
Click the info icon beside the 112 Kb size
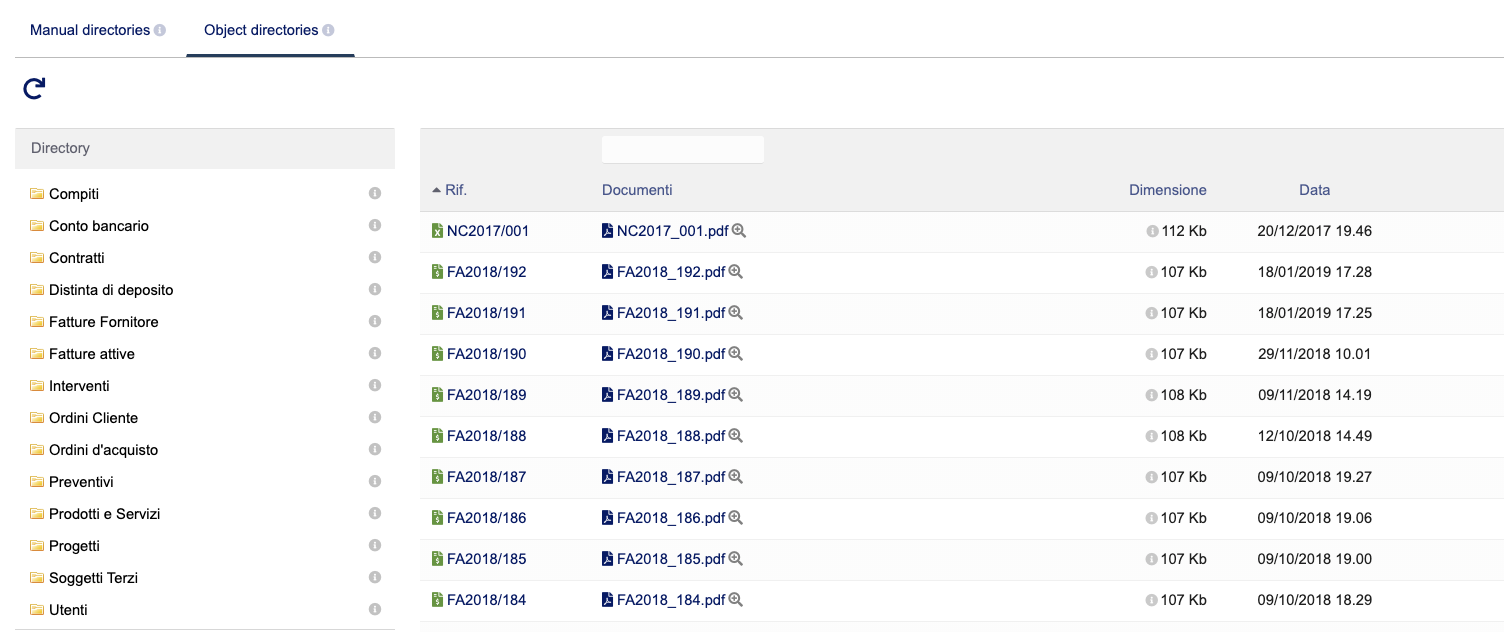point(1152,231)
